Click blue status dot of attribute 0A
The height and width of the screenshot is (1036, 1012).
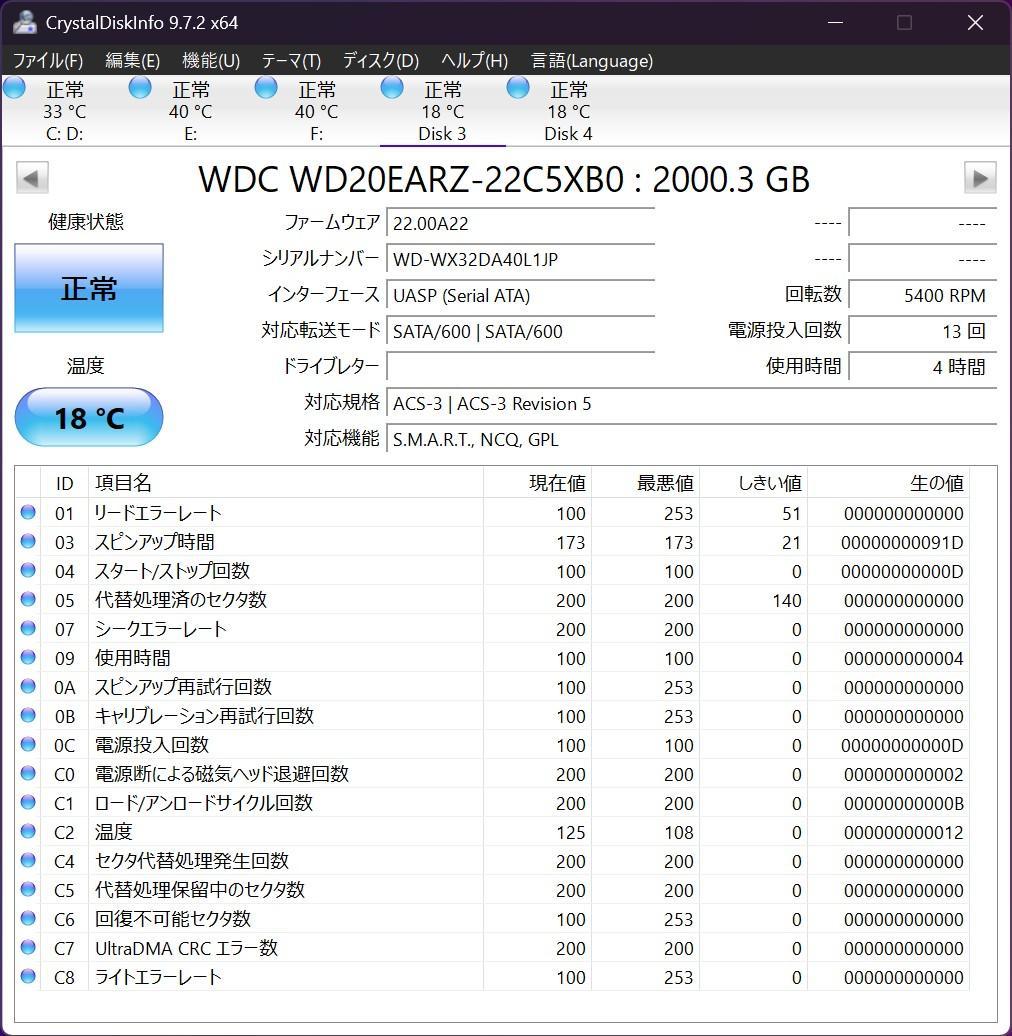[28, 686]
